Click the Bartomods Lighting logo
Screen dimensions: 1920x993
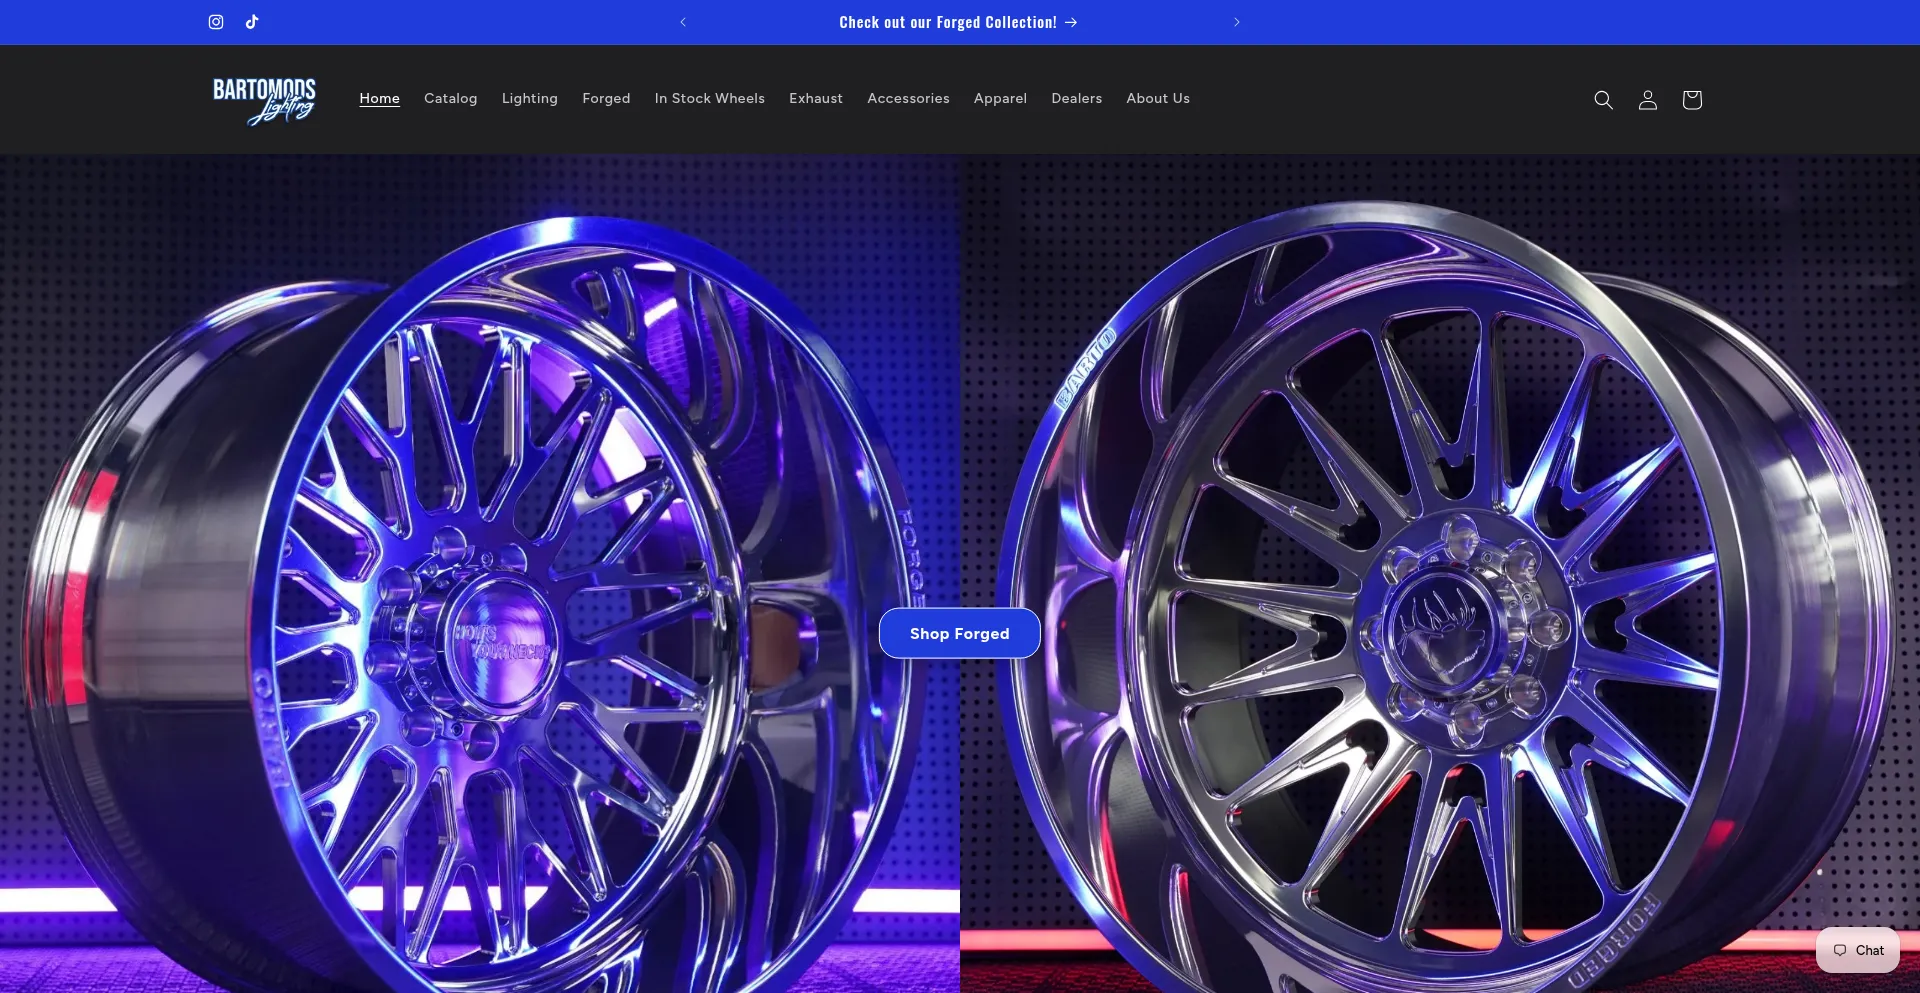(264, 100)
